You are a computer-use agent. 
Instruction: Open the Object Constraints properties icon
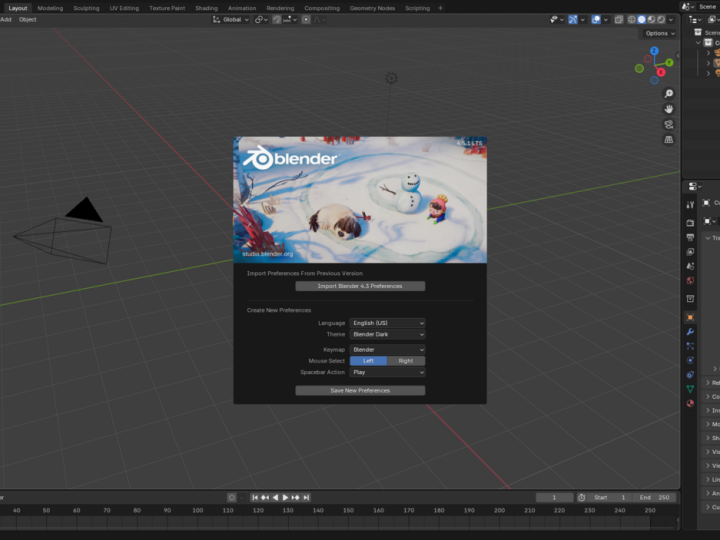690,375
